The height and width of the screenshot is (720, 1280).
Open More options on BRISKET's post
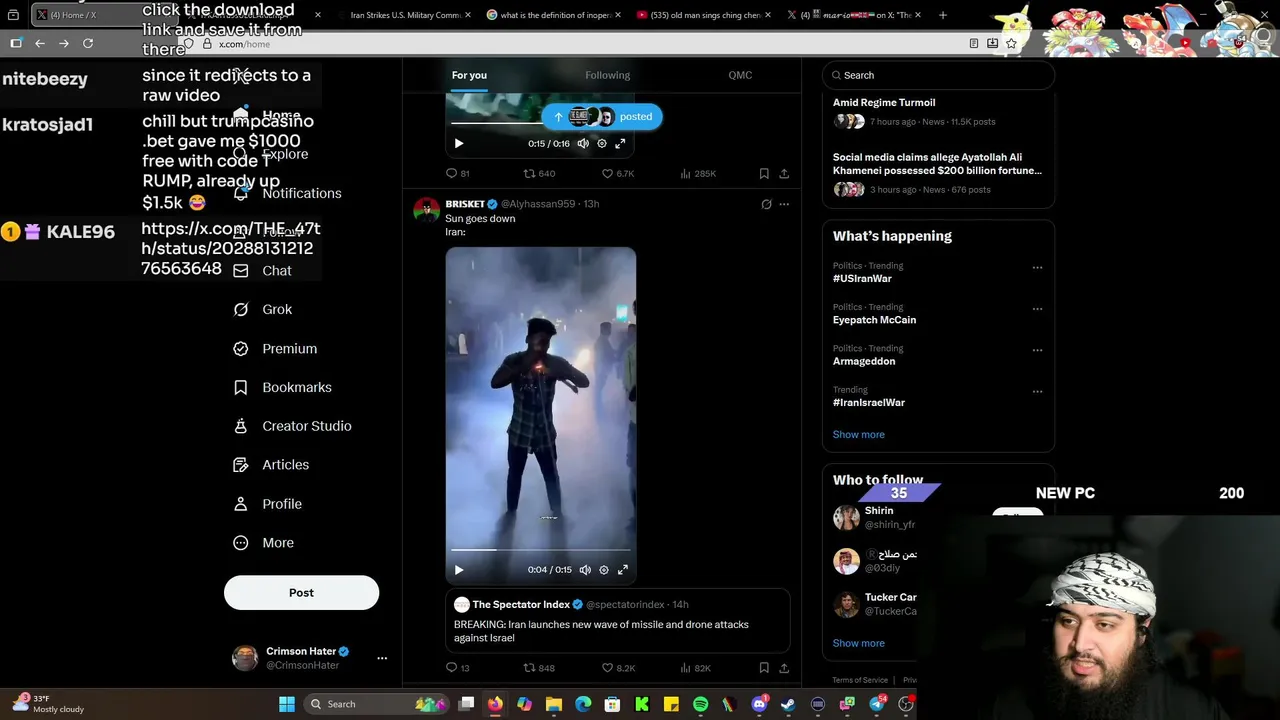click(x=784, y=204)
